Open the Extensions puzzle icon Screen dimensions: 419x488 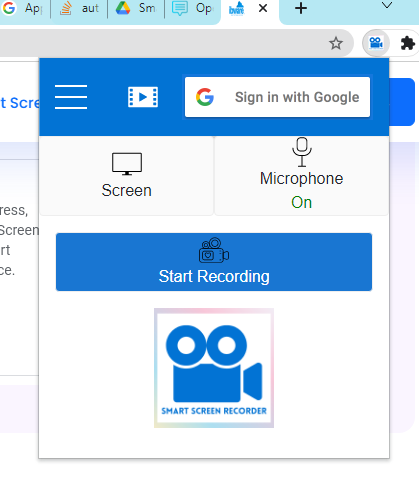pos(407,43)
